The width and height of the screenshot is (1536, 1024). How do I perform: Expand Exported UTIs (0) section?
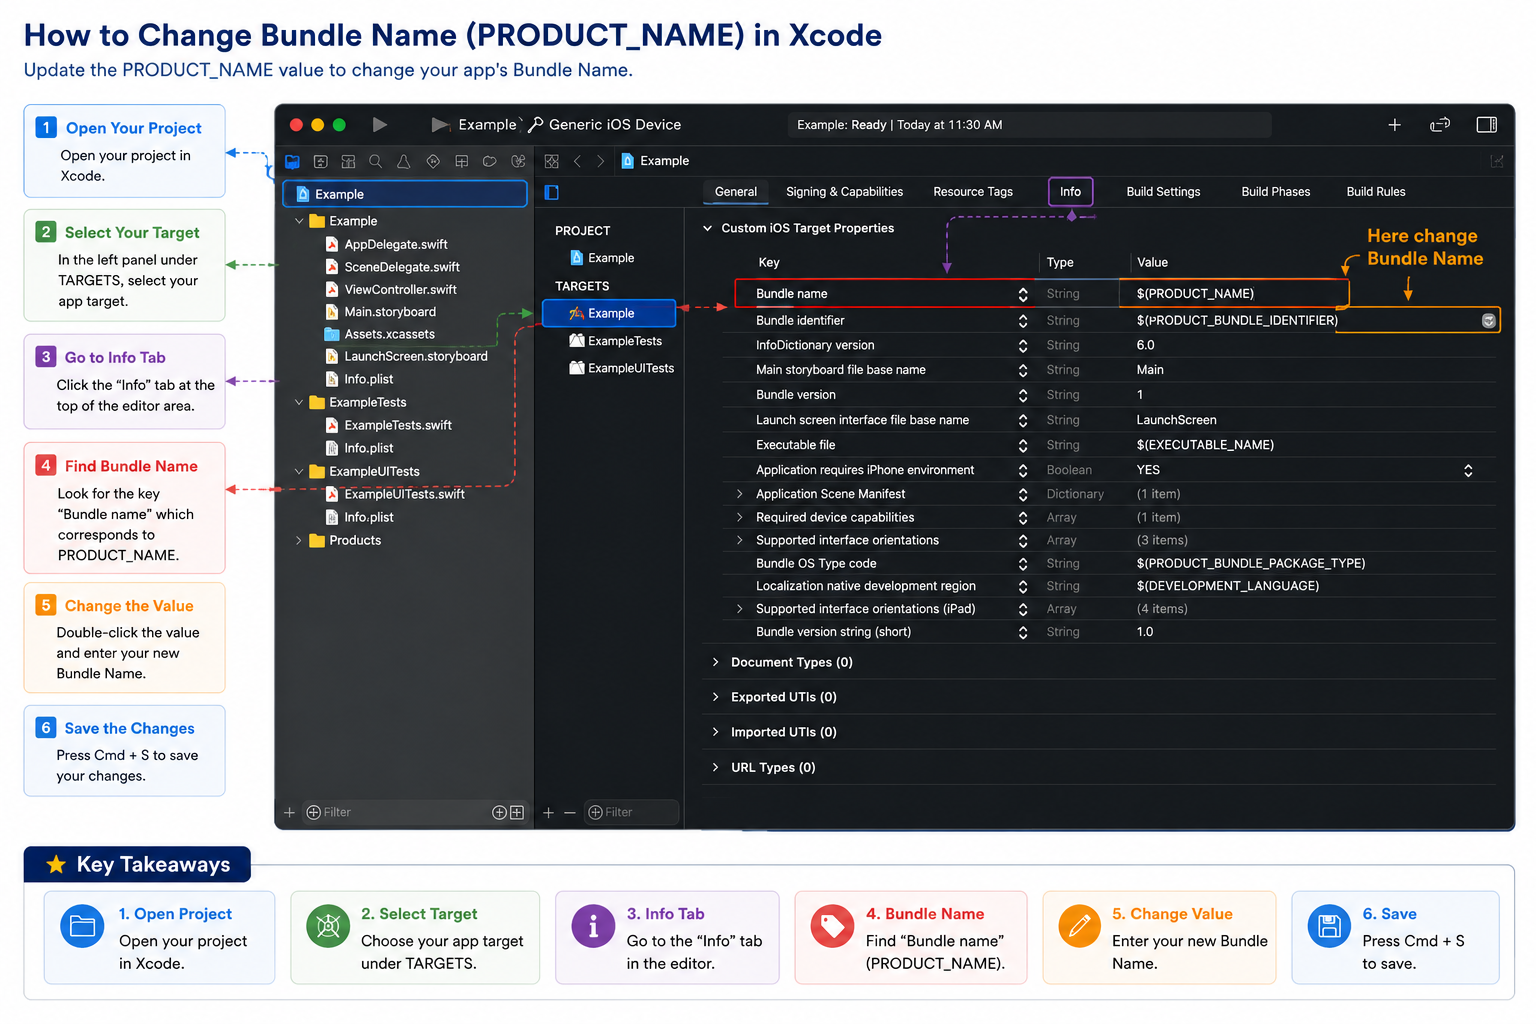tap(716, 697)
